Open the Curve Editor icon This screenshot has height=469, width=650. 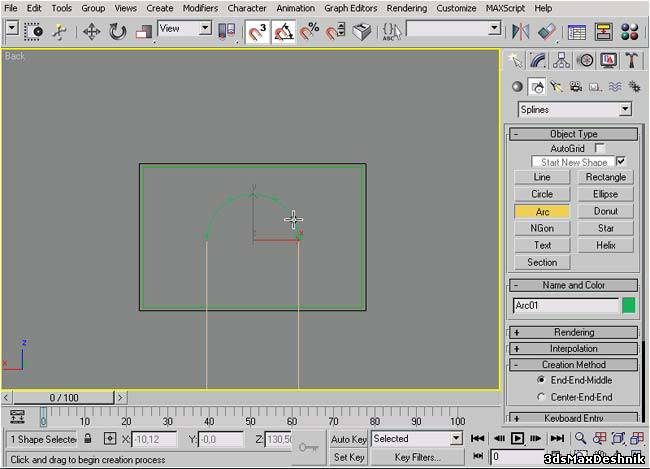(x=577, y=32)
